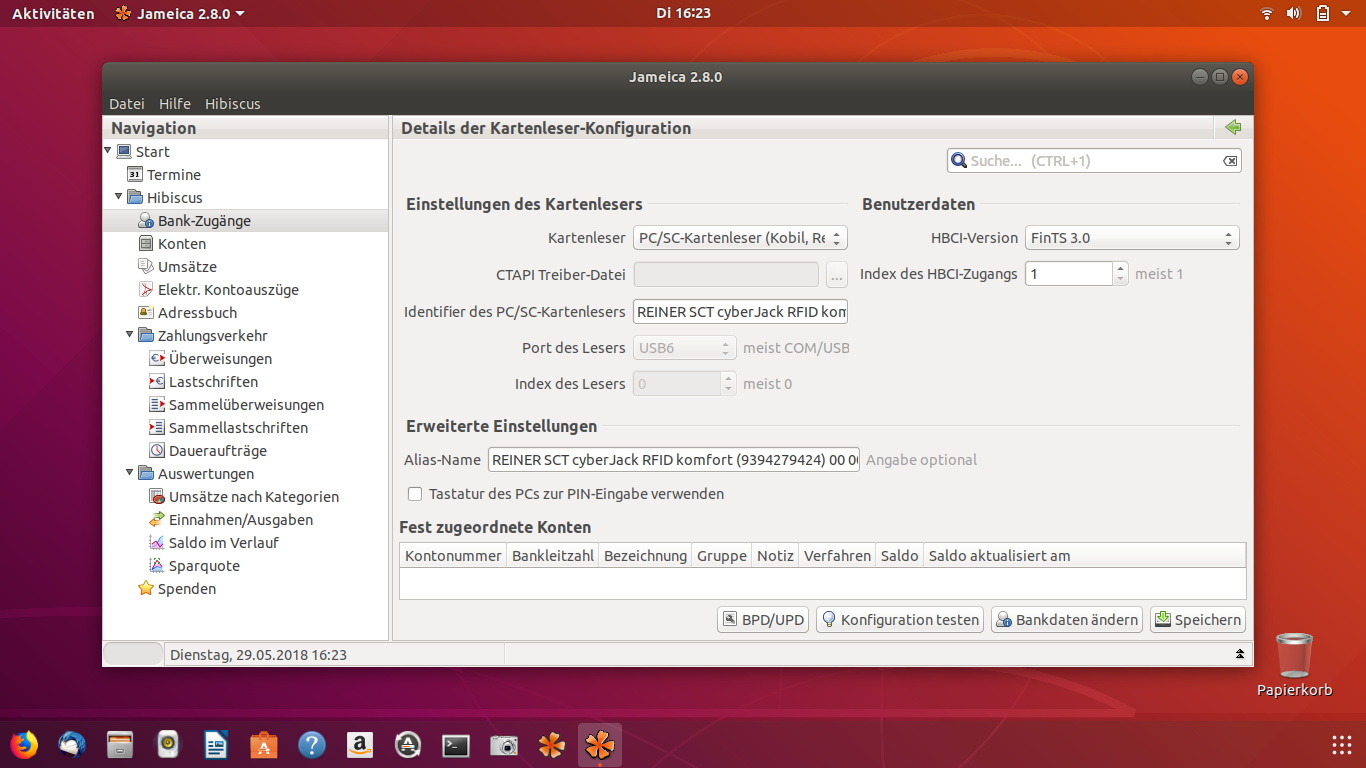
Task: Click Konfiguration testen button
Action: [900, 620]
